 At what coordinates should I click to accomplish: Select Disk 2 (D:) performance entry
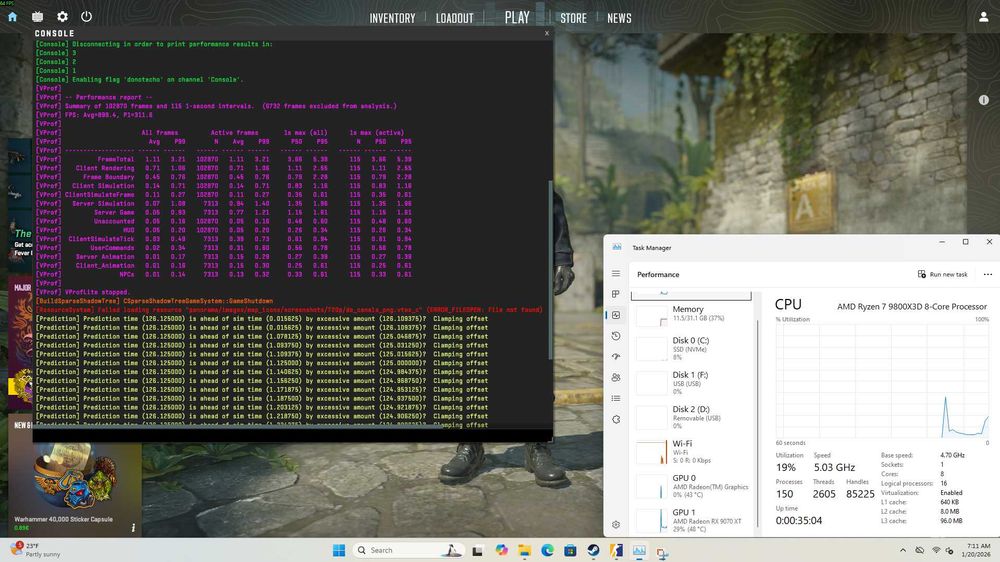pyautogui.click(x=693, y=417)
